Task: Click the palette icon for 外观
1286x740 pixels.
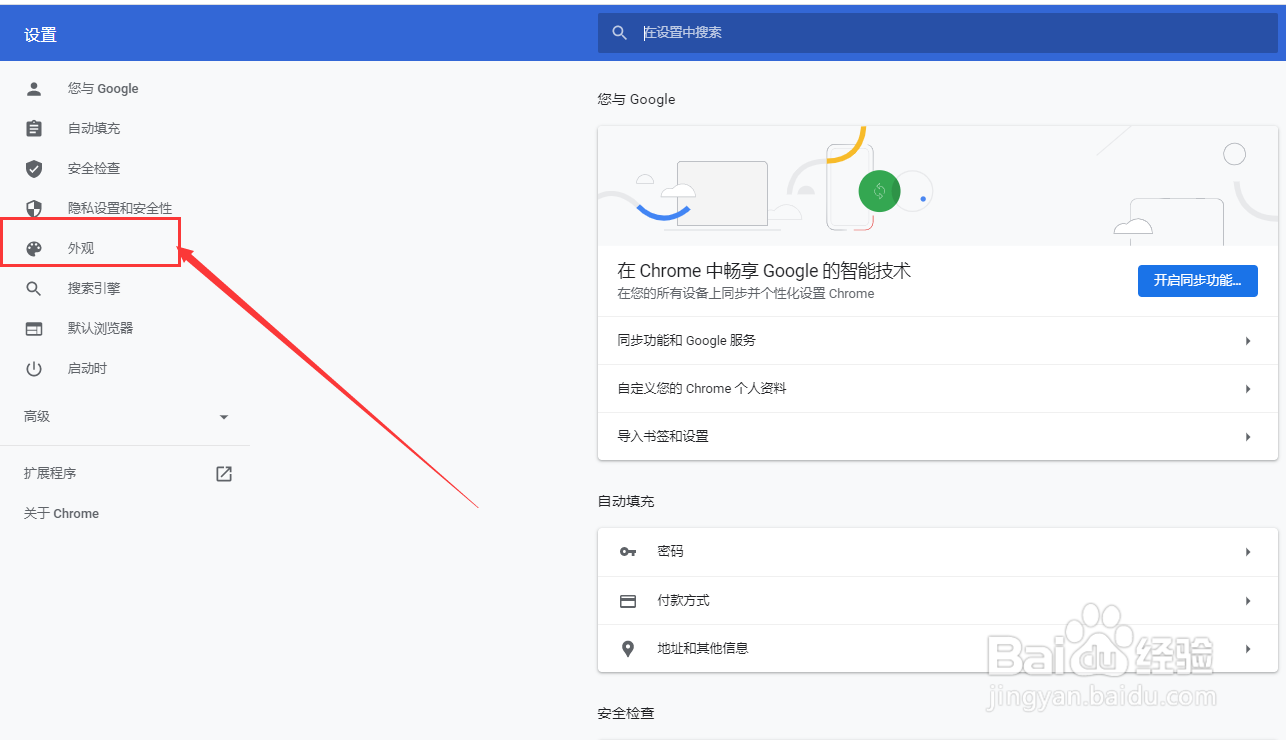Action: click(x=34, y=248)
